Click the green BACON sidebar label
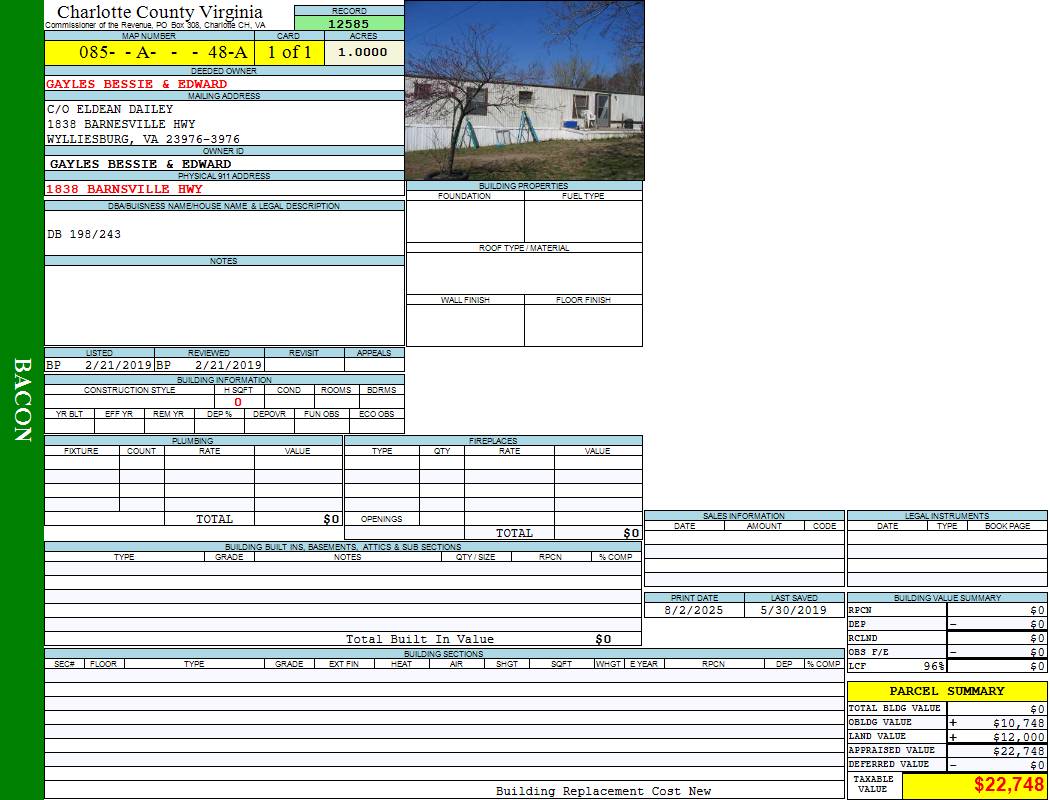Image resolution: width=1050 pixels, height=800 pixels. coord(22,400)
